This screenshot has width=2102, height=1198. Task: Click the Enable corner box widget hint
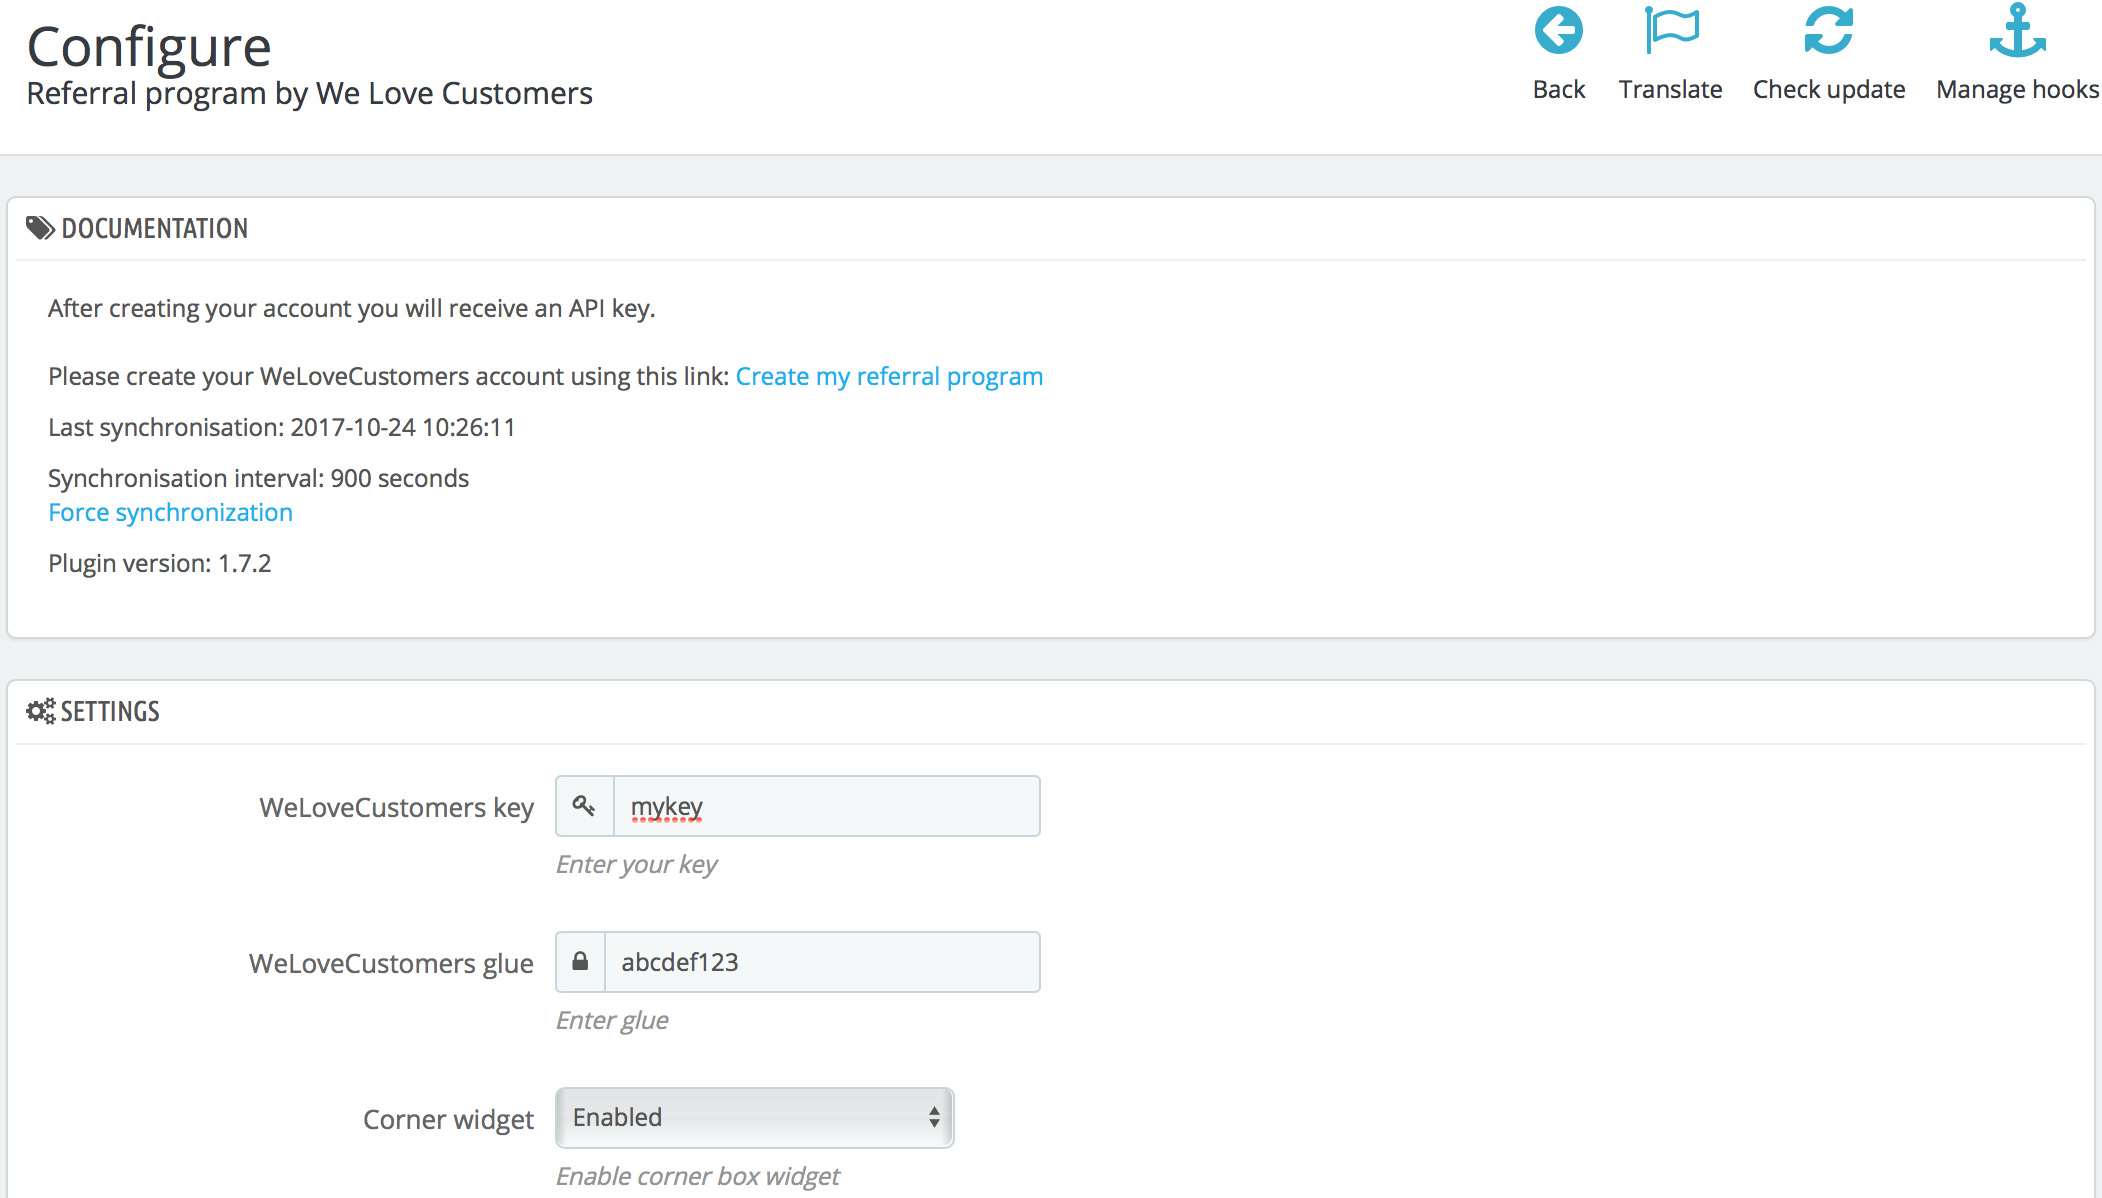coord(697,1176)
